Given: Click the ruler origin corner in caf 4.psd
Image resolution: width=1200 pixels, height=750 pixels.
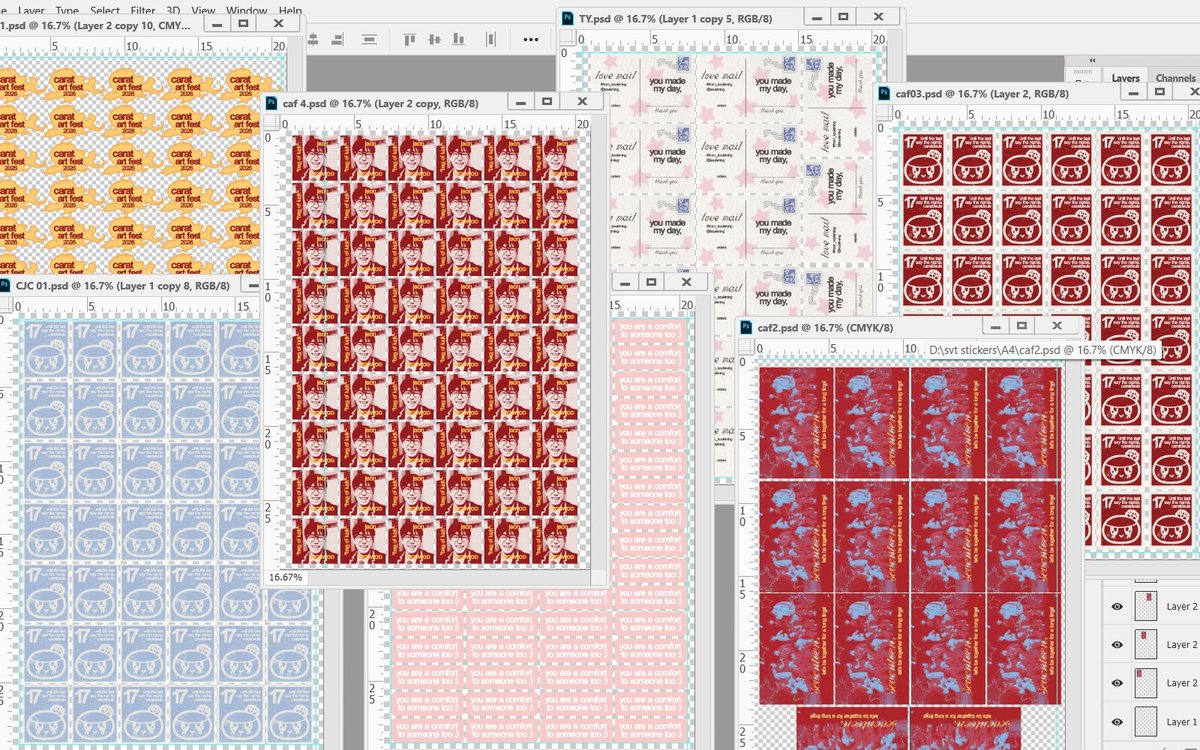Looking at the screenshot, I should [273, 123].
